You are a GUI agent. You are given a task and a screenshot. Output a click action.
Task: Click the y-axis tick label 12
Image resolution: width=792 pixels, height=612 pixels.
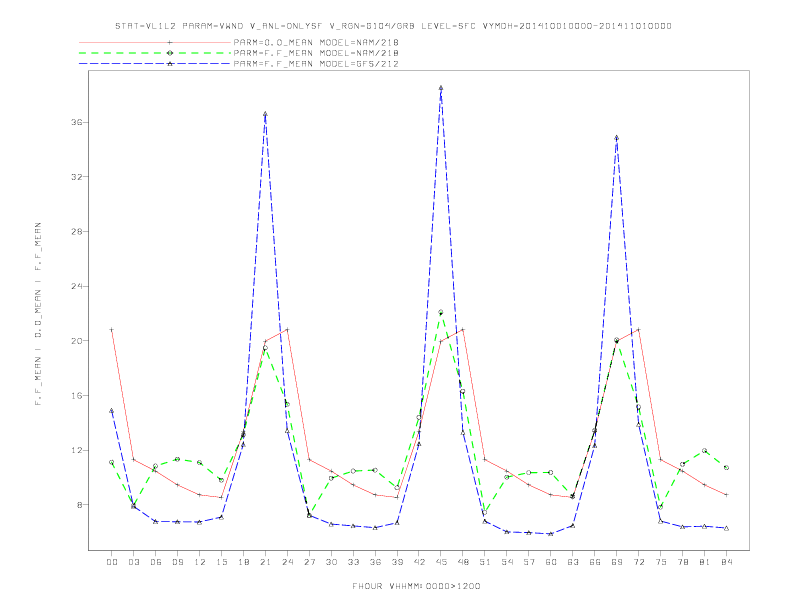coord(77,450)
